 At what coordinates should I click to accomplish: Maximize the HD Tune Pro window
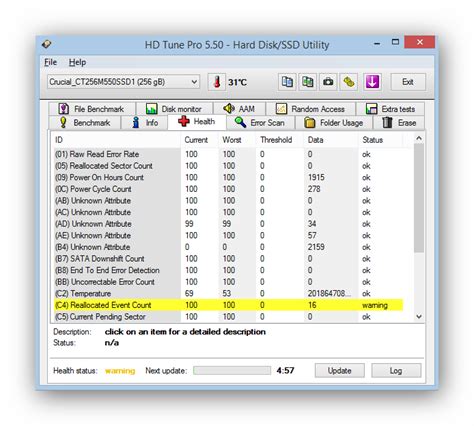tap(395, 42)
